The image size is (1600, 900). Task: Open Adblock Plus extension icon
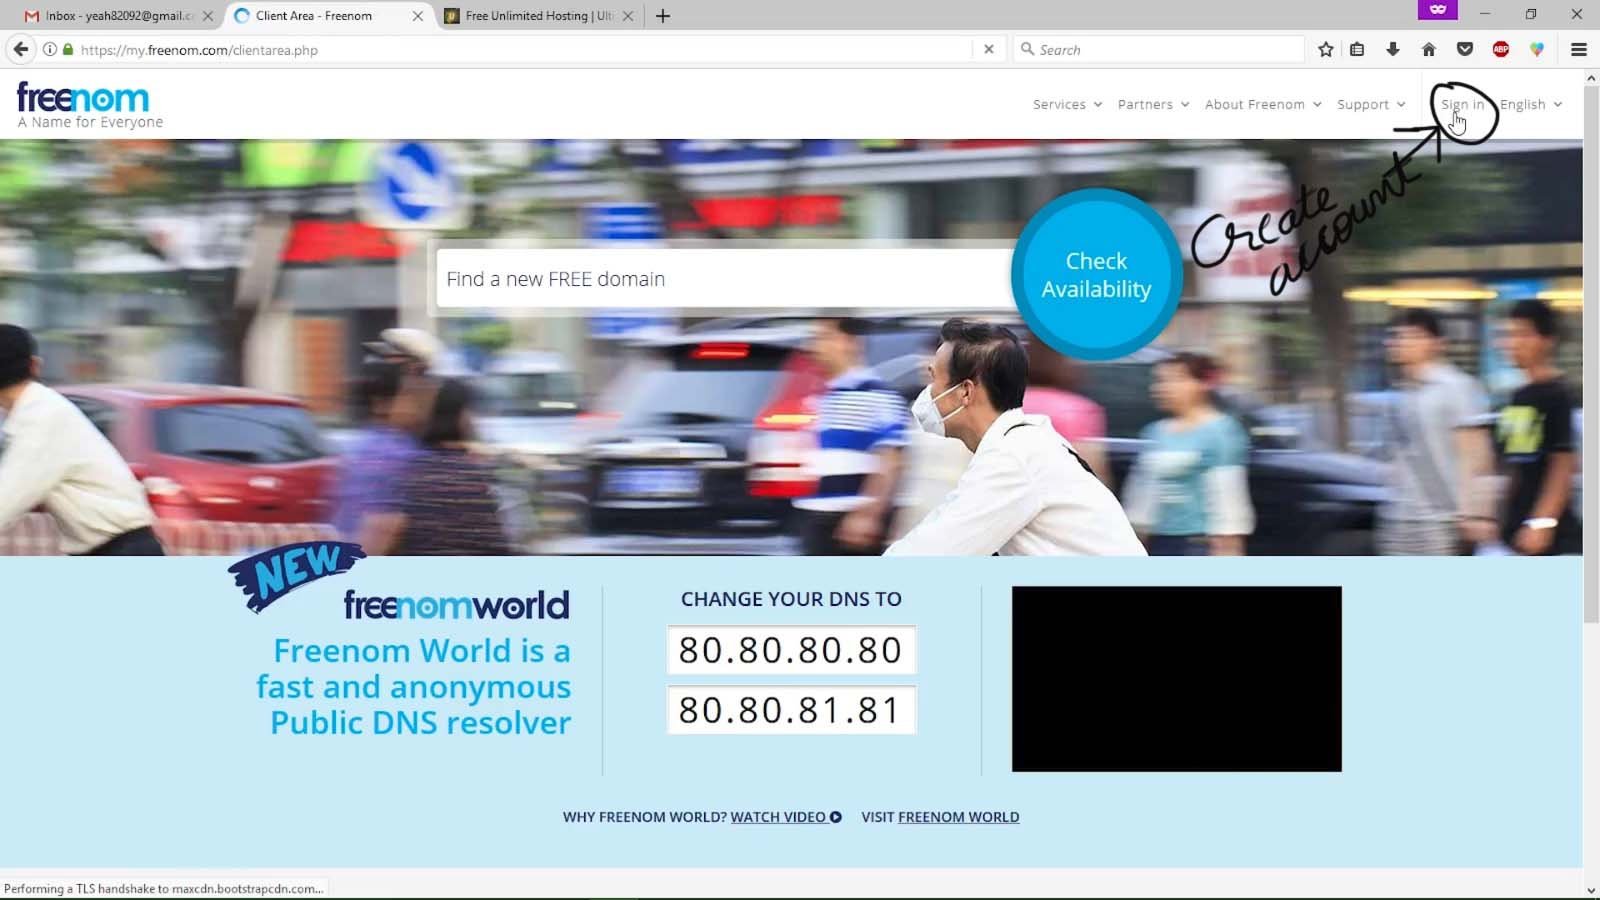coord(1501,49)
